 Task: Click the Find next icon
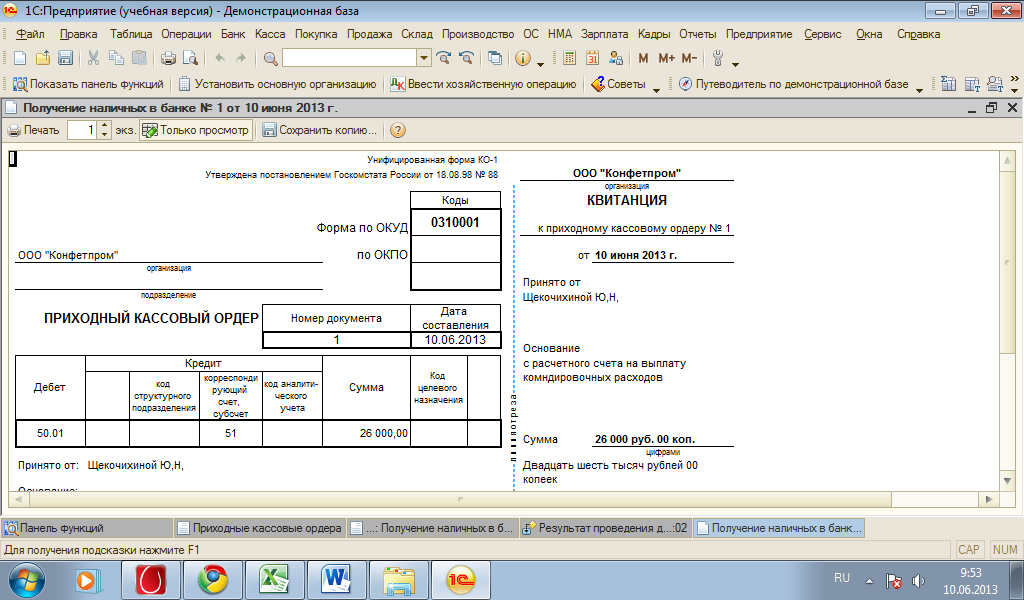tap(443, 58)
